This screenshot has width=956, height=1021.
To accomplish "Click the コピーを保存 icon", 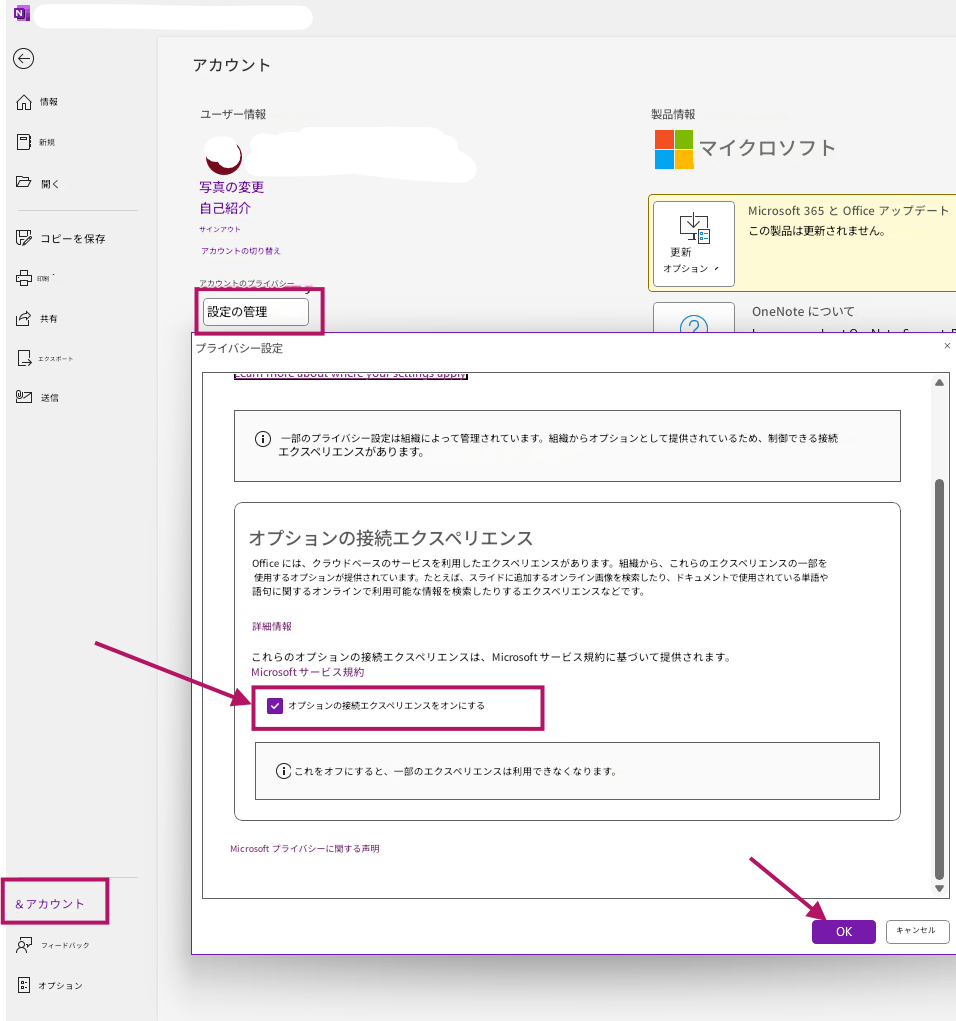I will (x=24, y=238).
